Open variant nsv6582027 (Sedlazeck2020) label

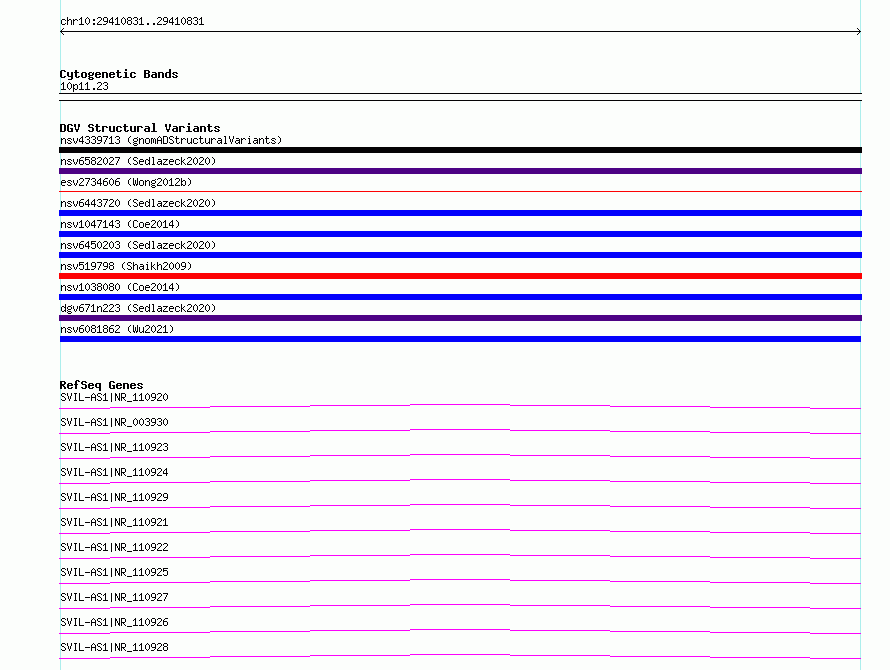[138, 161]
